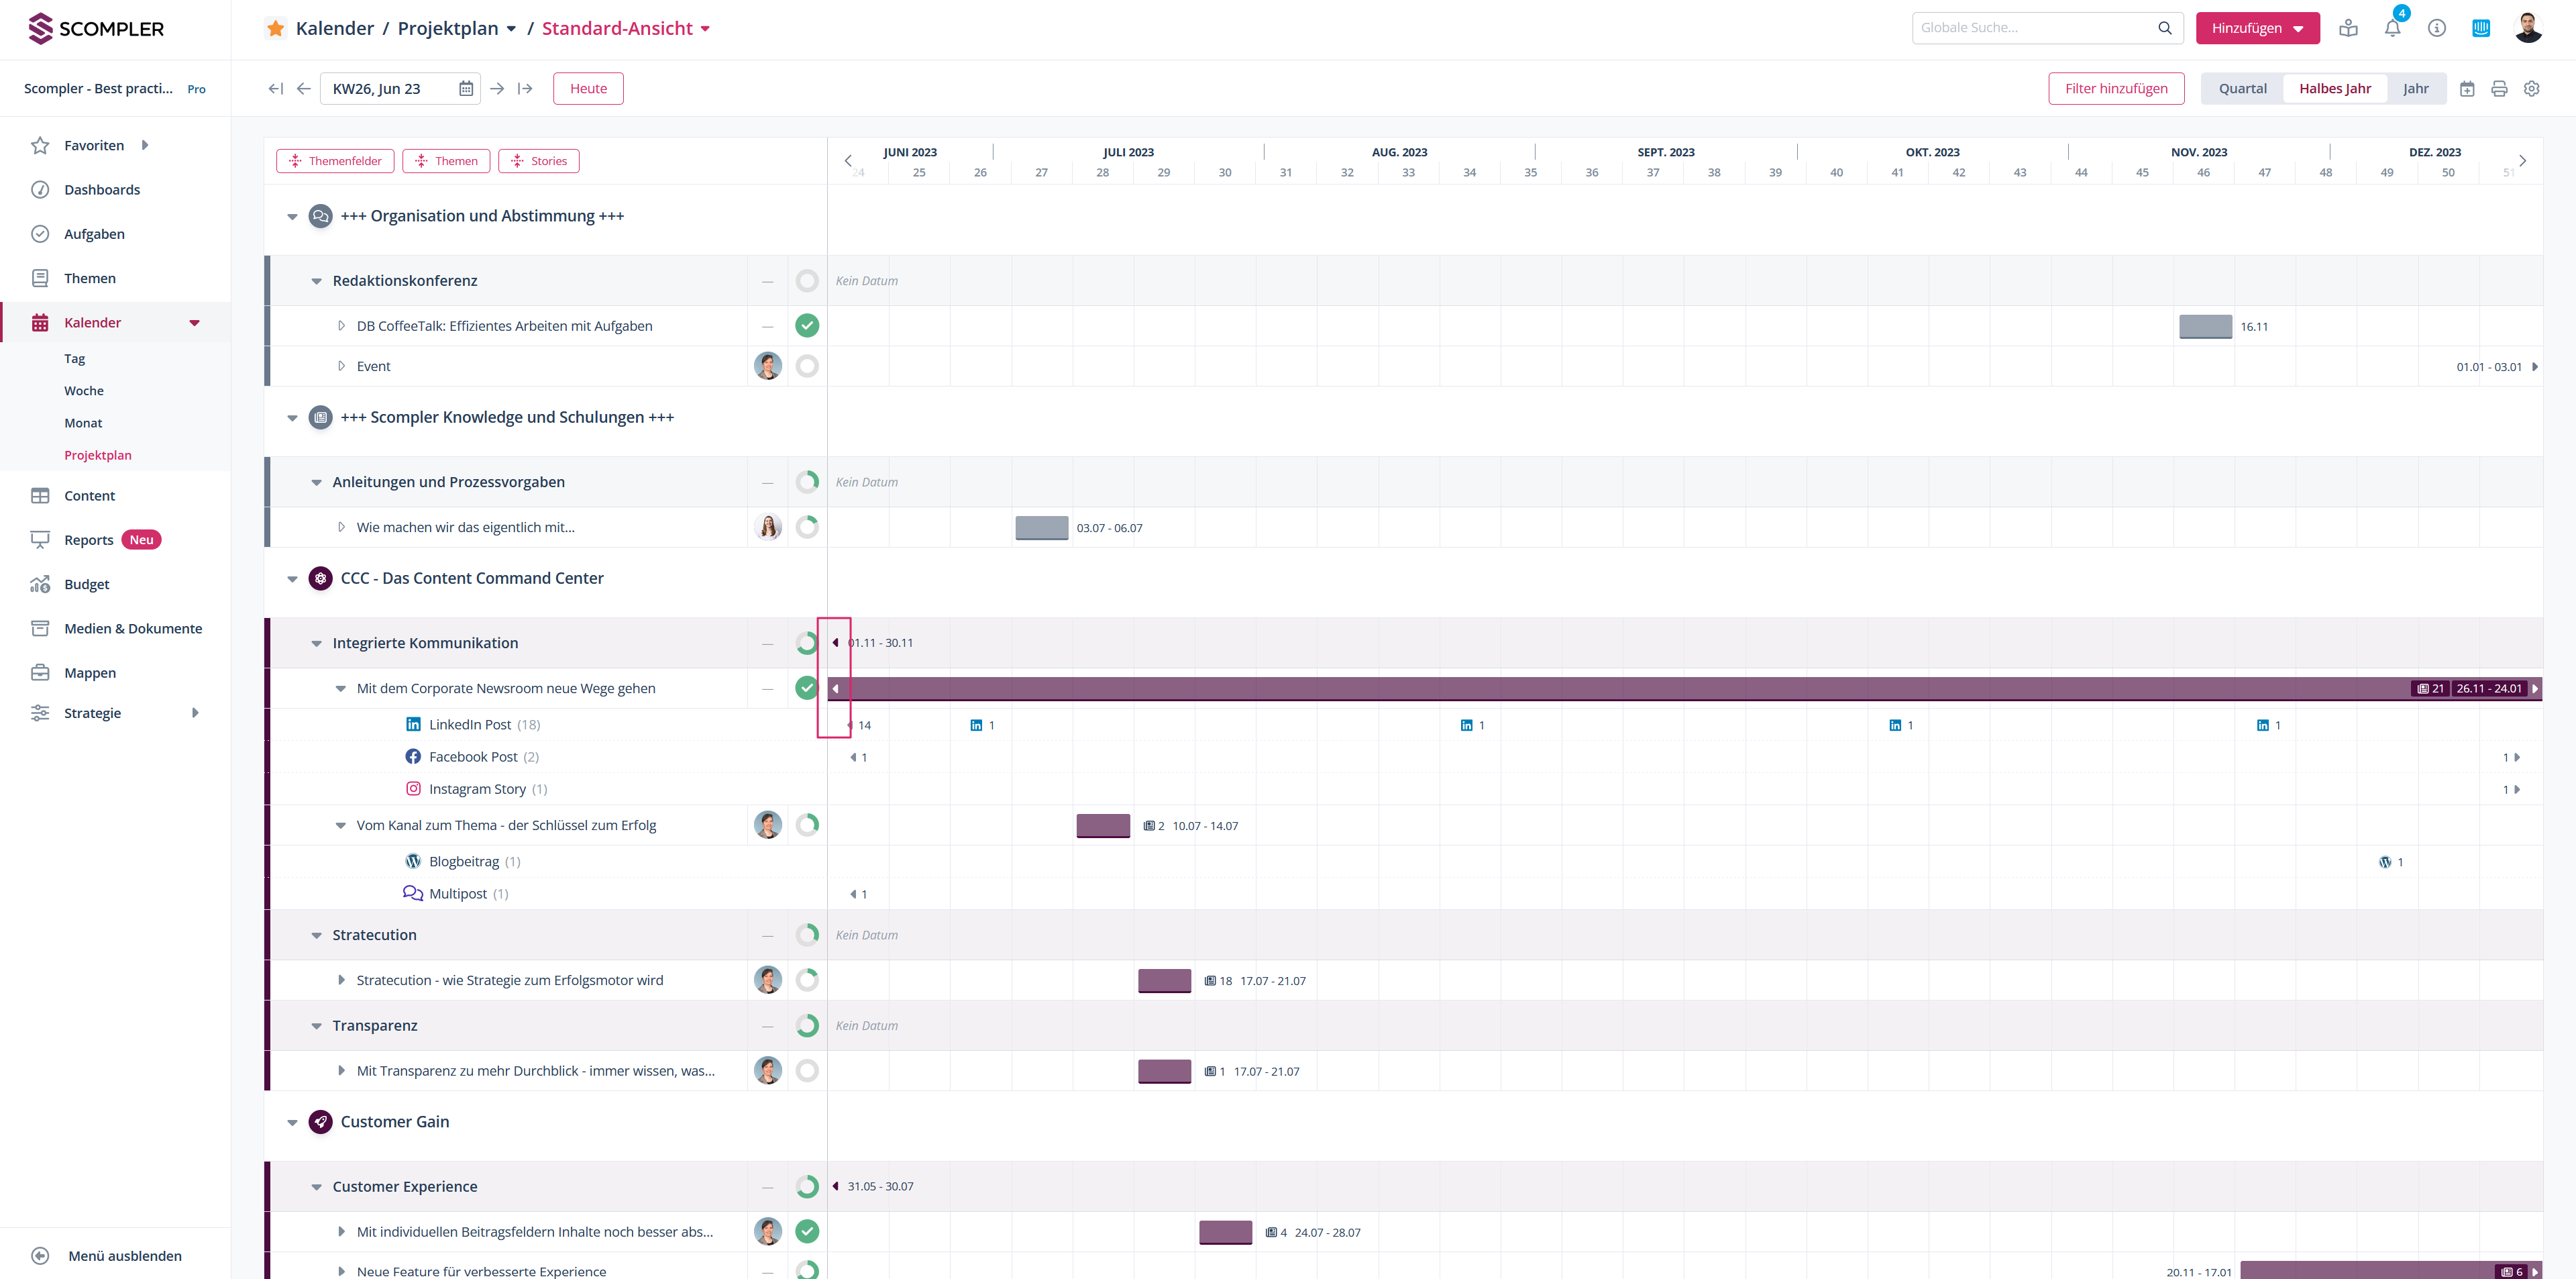
Task: Toggle status circle of Event row
Action: tap(806, 367)
